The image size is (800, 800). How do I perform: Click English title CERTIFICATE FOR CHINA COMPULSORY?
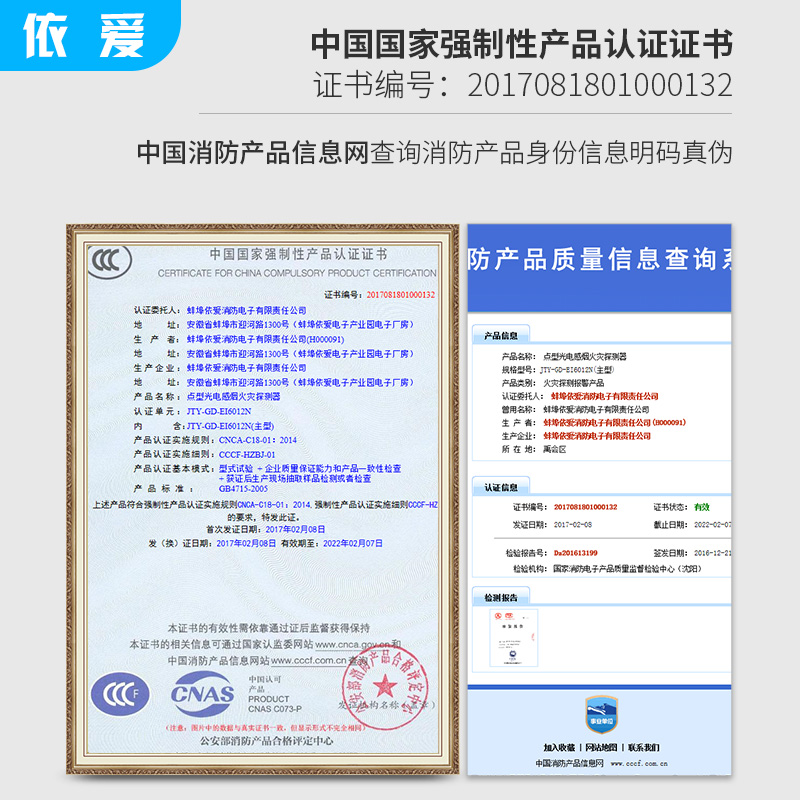[x=297, y=273]
